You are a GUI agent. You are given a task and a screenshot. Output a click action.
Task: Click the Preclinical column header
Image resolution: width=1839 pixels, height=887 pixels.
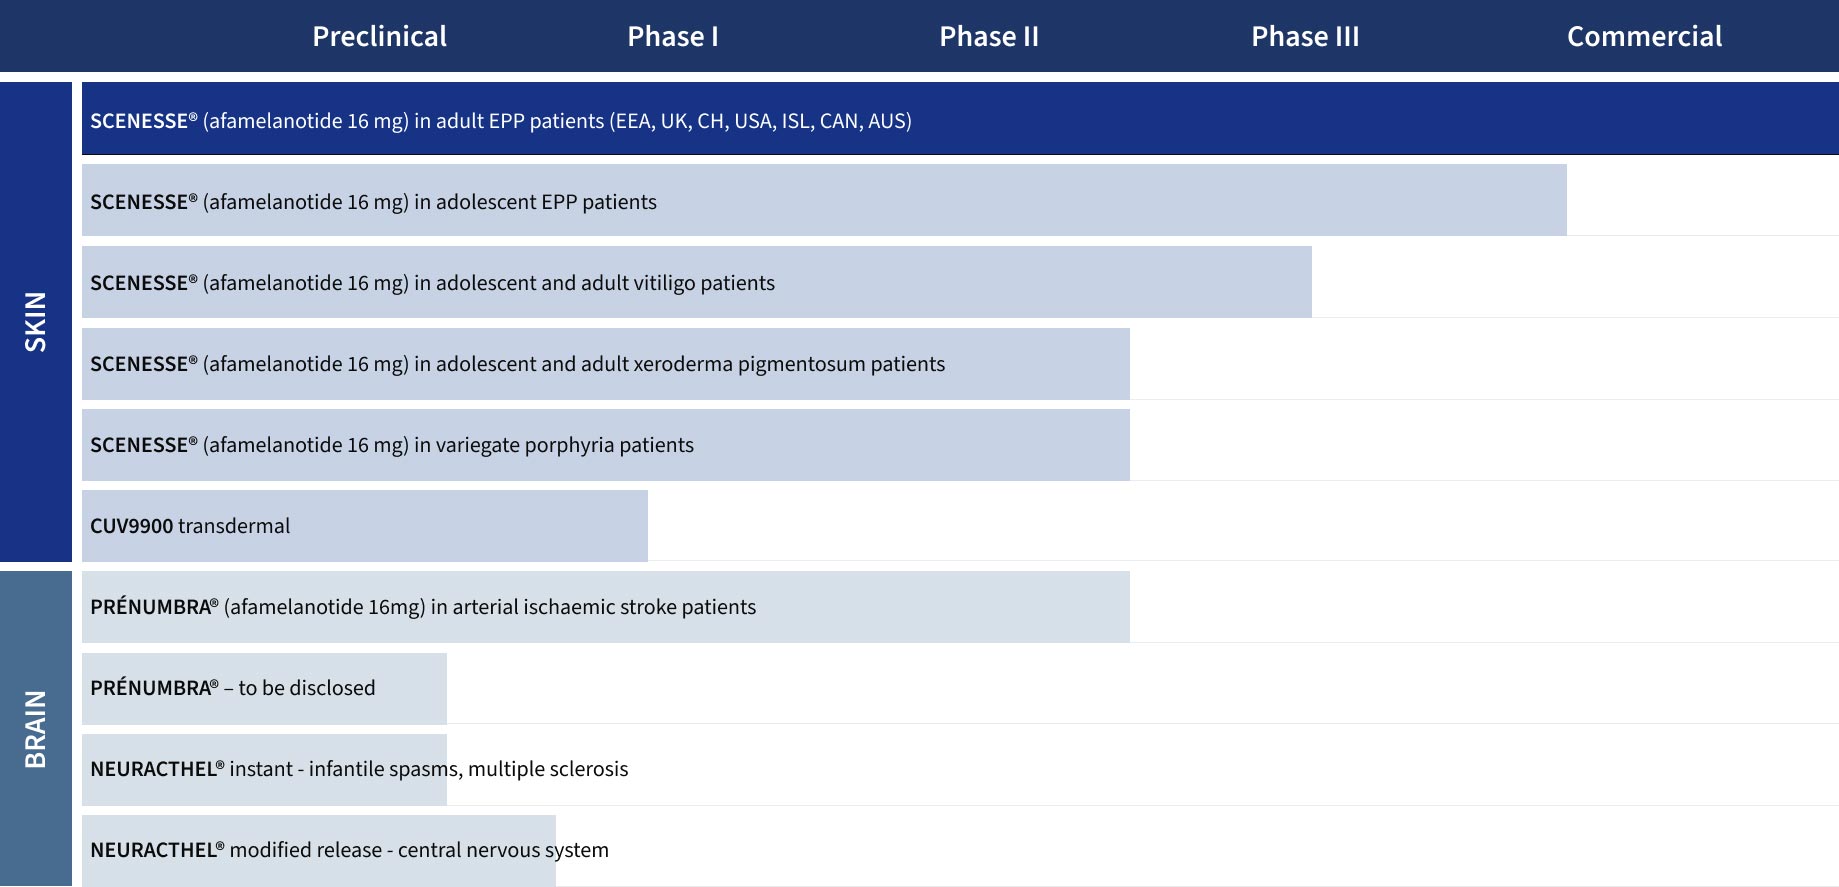(379, 37)
